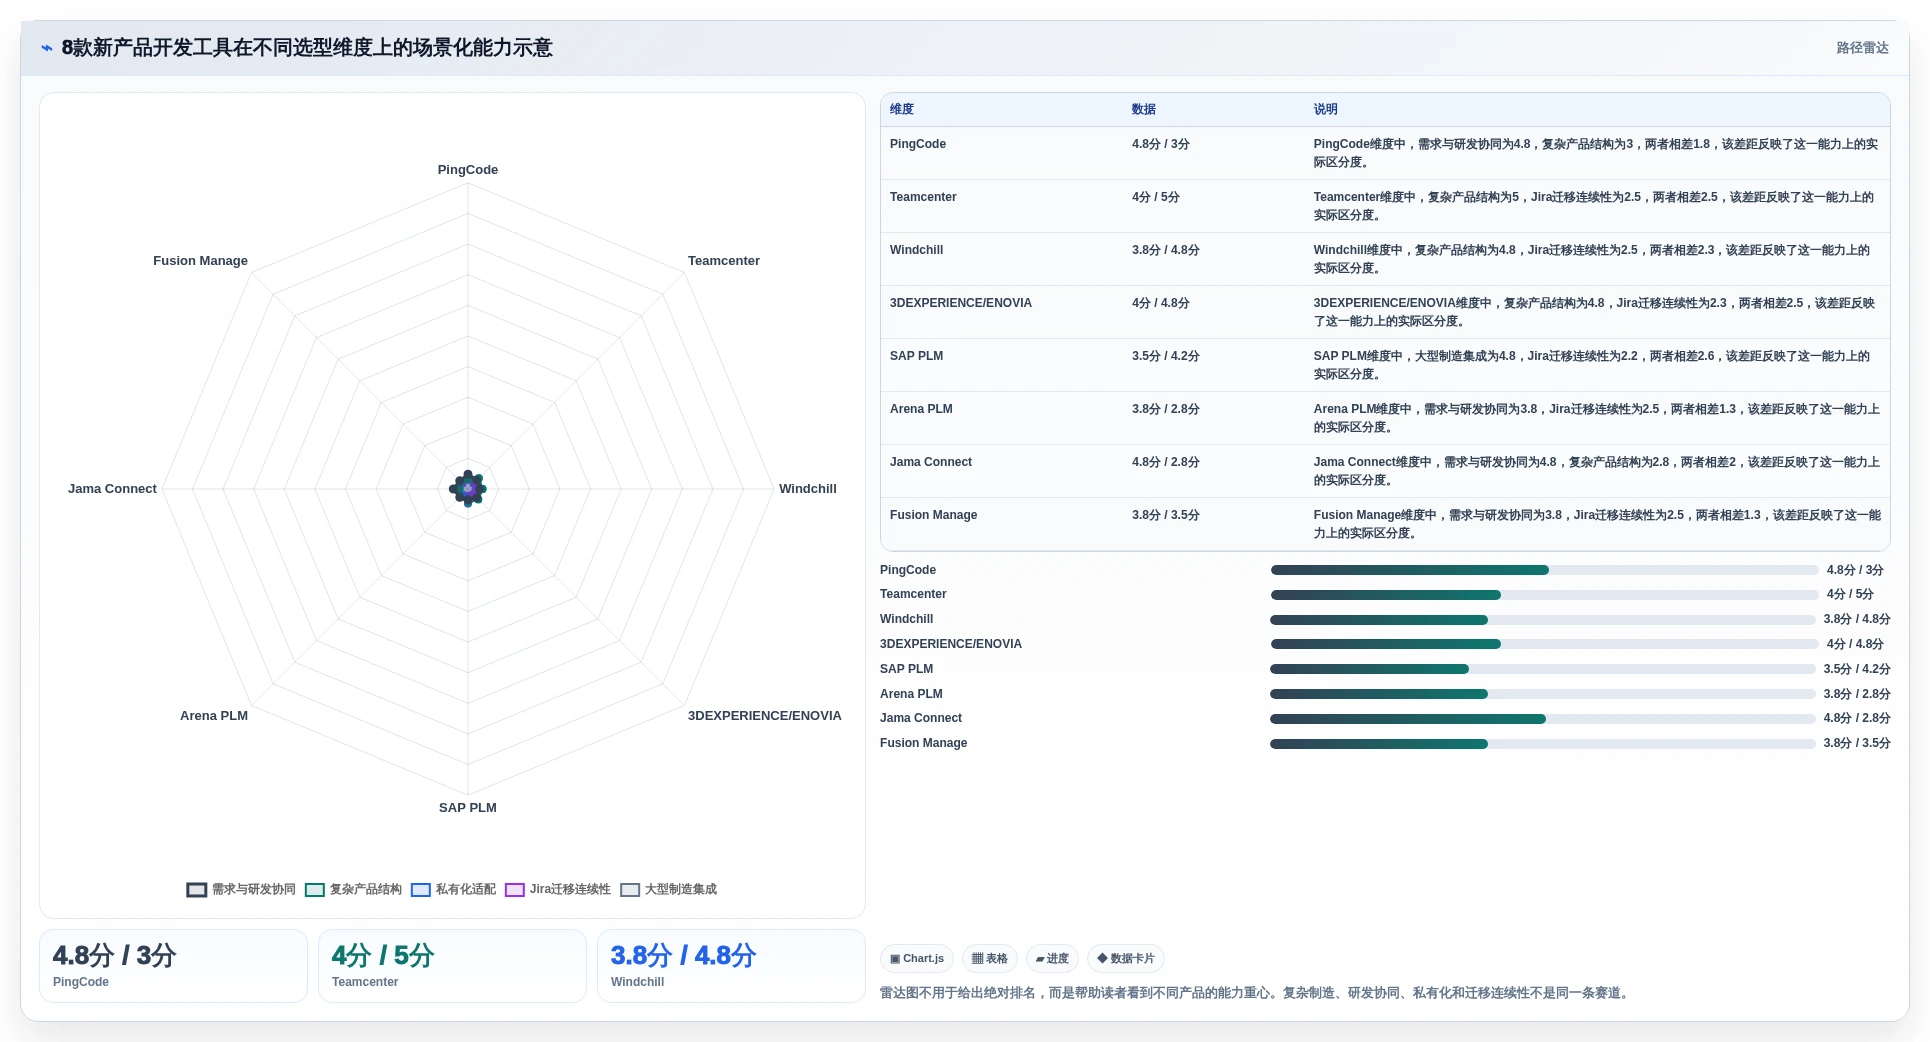Click the 路径雷达 label in header
The height and width of the screenshot is (1042, 1930).
click(x=1862, y=48)
